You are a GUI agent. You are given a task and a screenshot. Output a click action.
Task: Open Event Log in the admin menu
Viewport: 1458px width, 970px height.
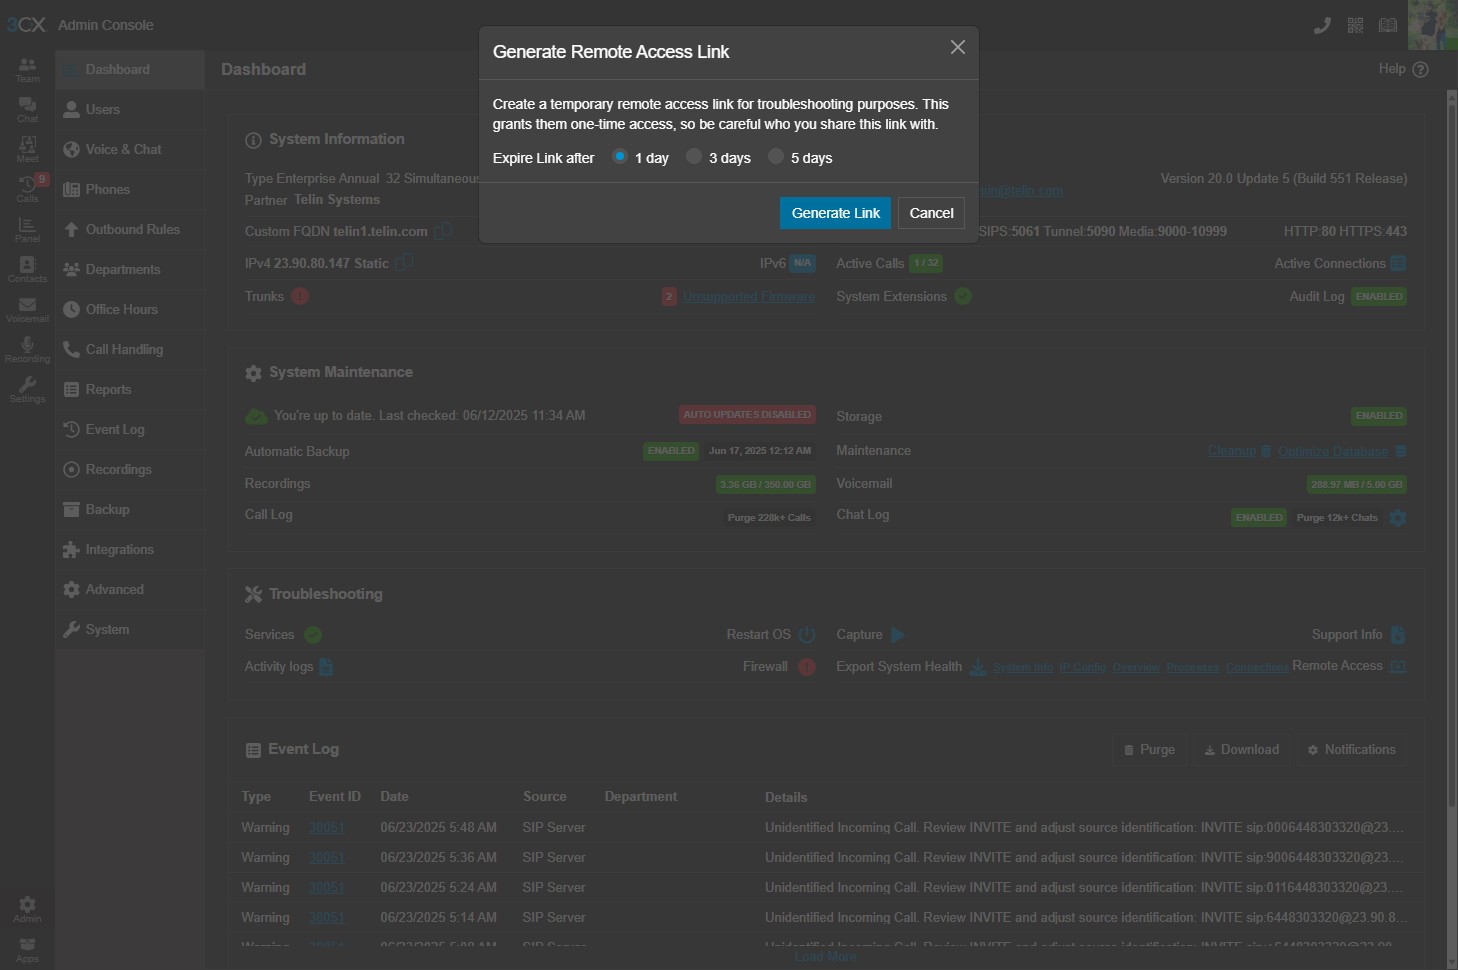point(130,429)
